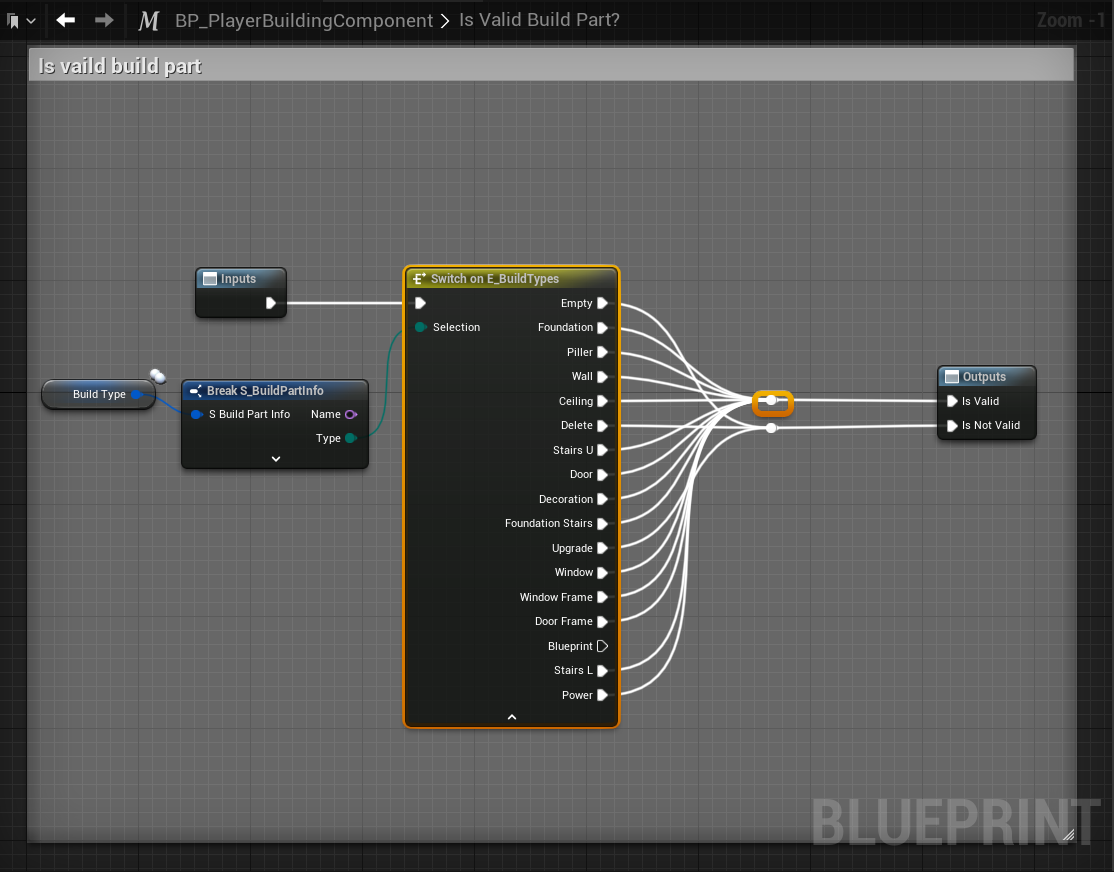Click the Blueprint execution pin on switch
This screenshot has width=1114, height=872.
click(602, 646)
